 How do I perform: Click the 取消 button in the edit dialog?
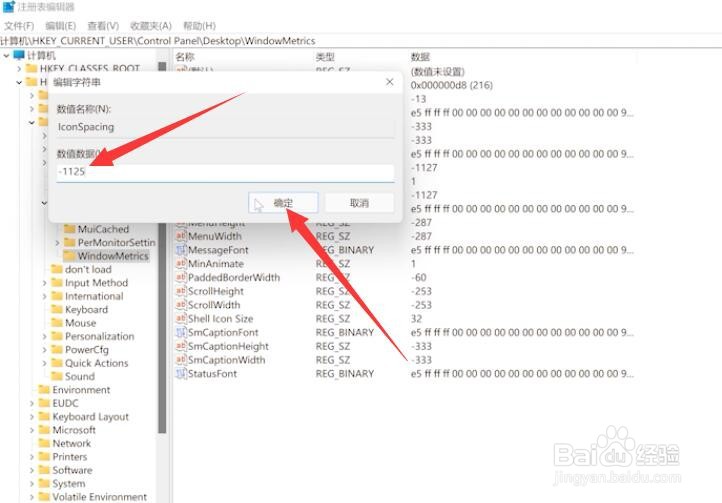(x=359, y=203)
